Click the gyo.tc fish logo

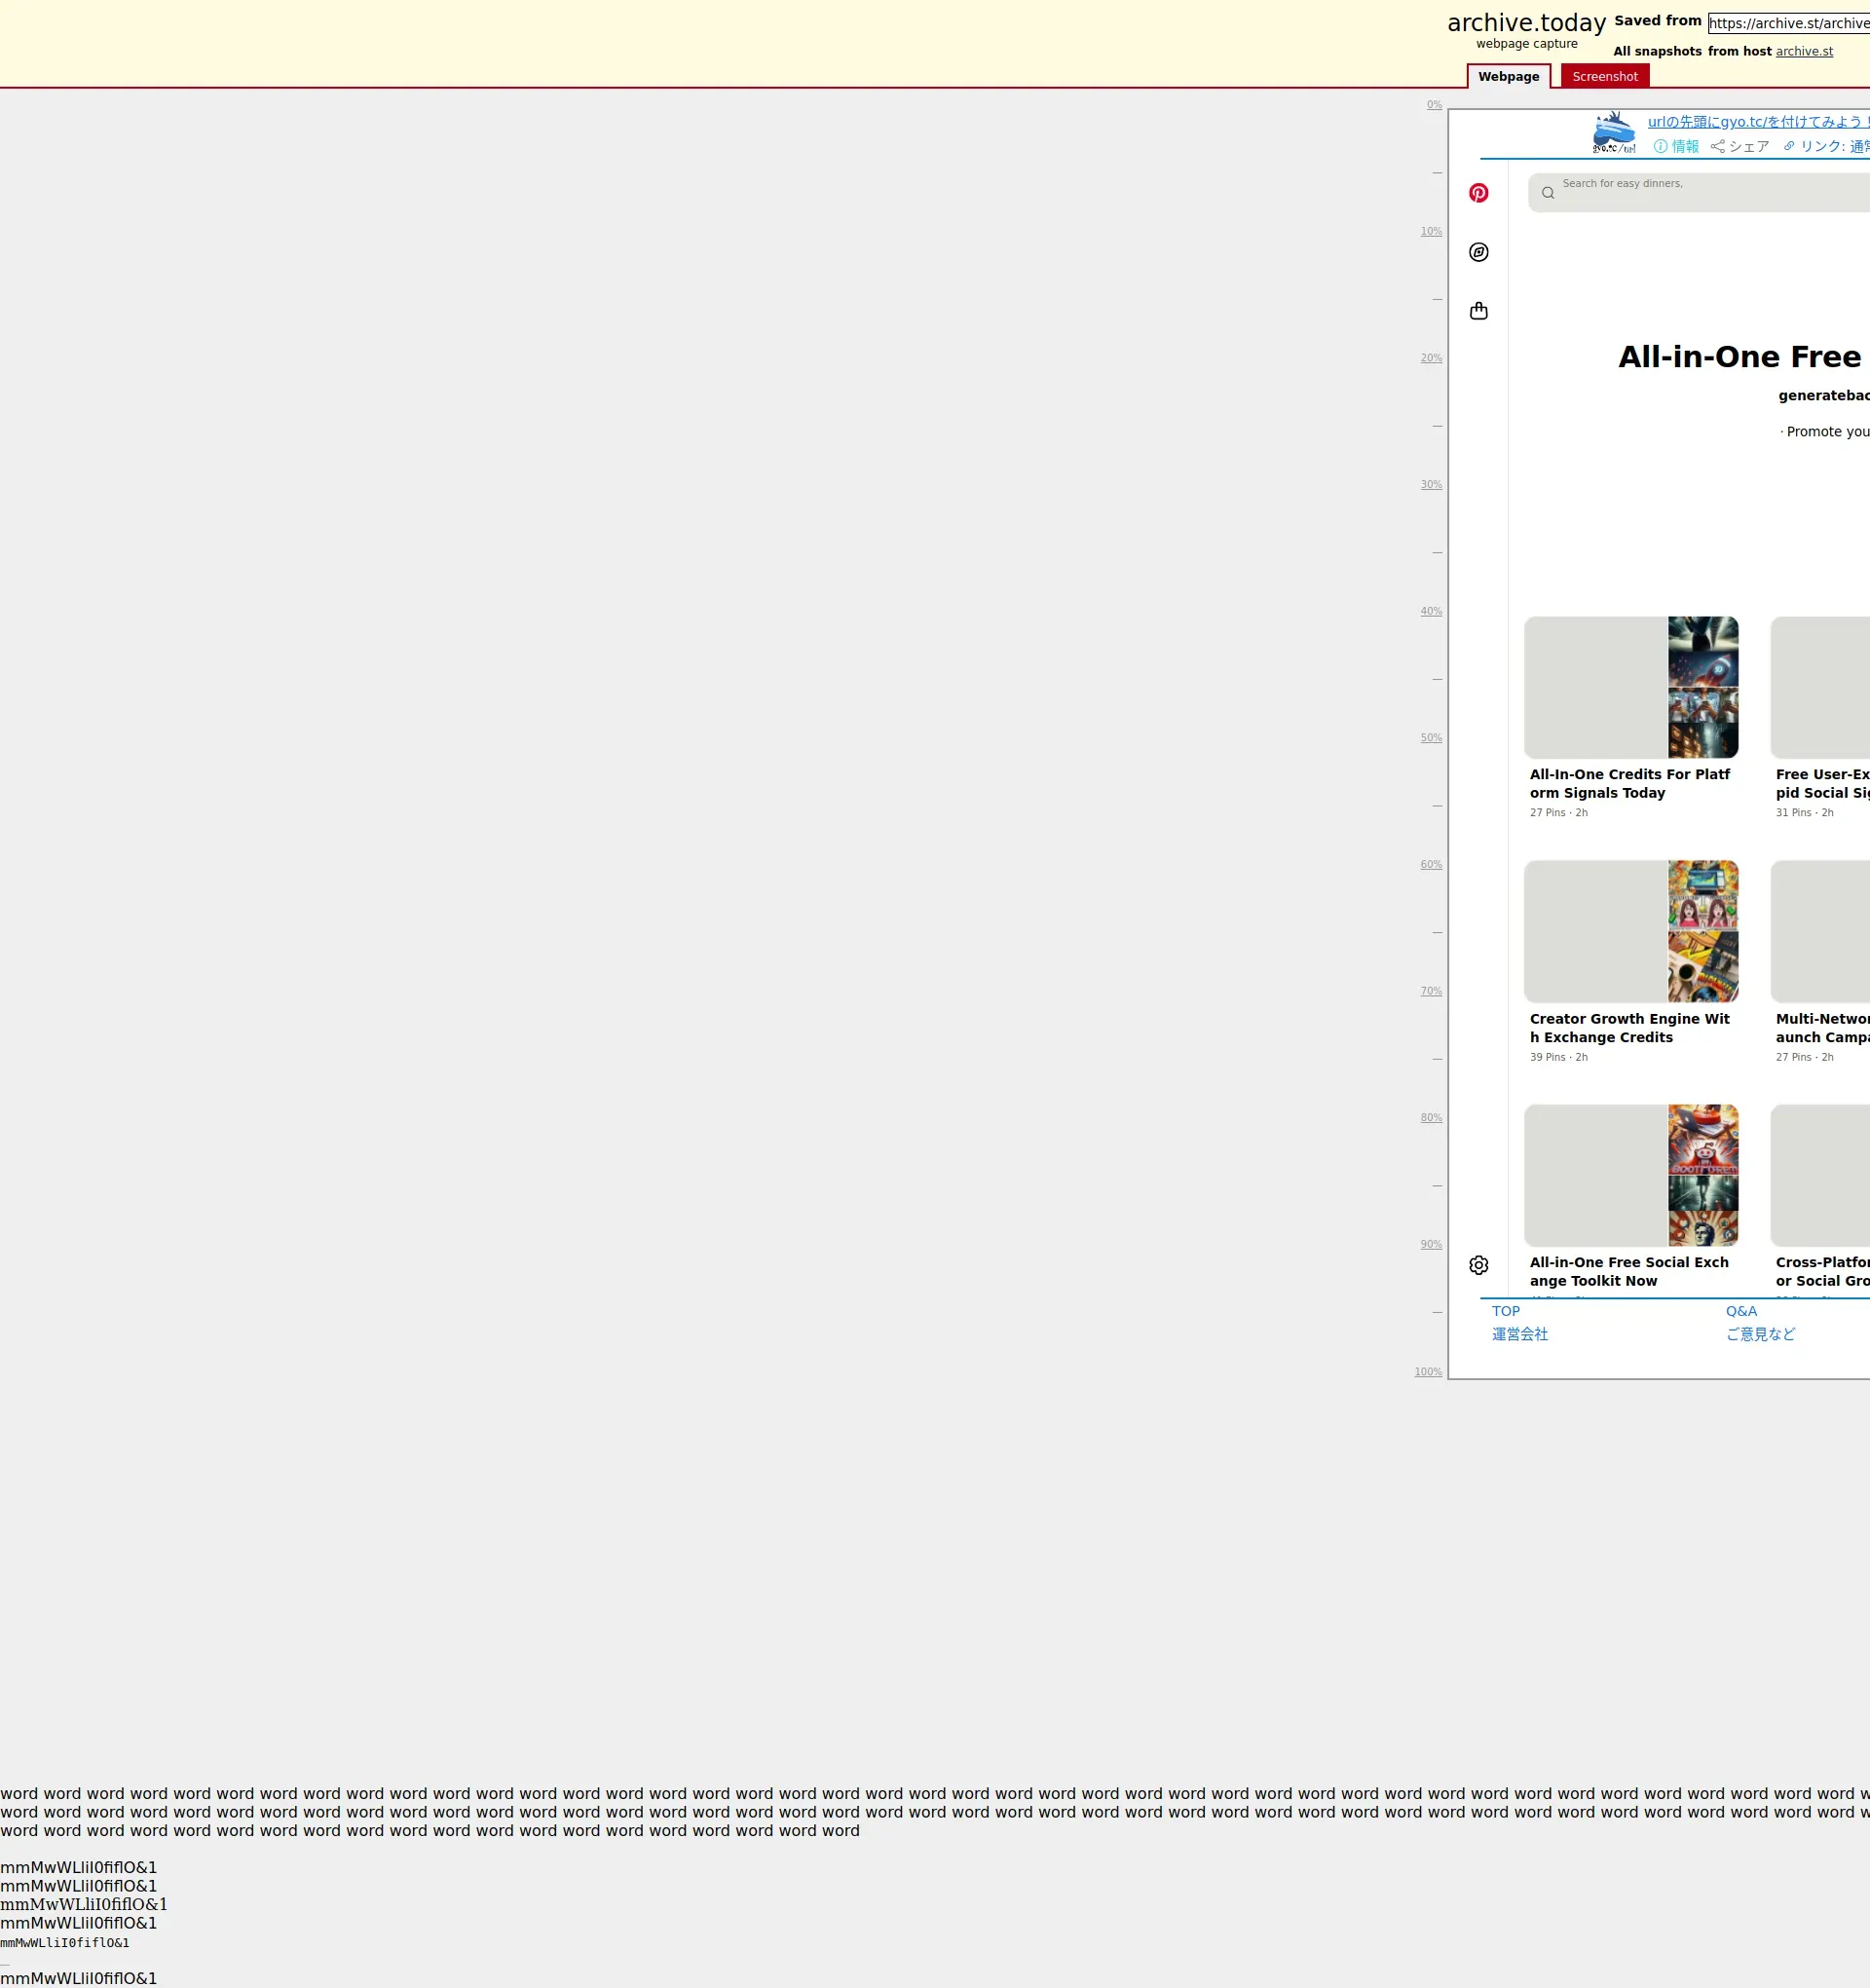1613,133
